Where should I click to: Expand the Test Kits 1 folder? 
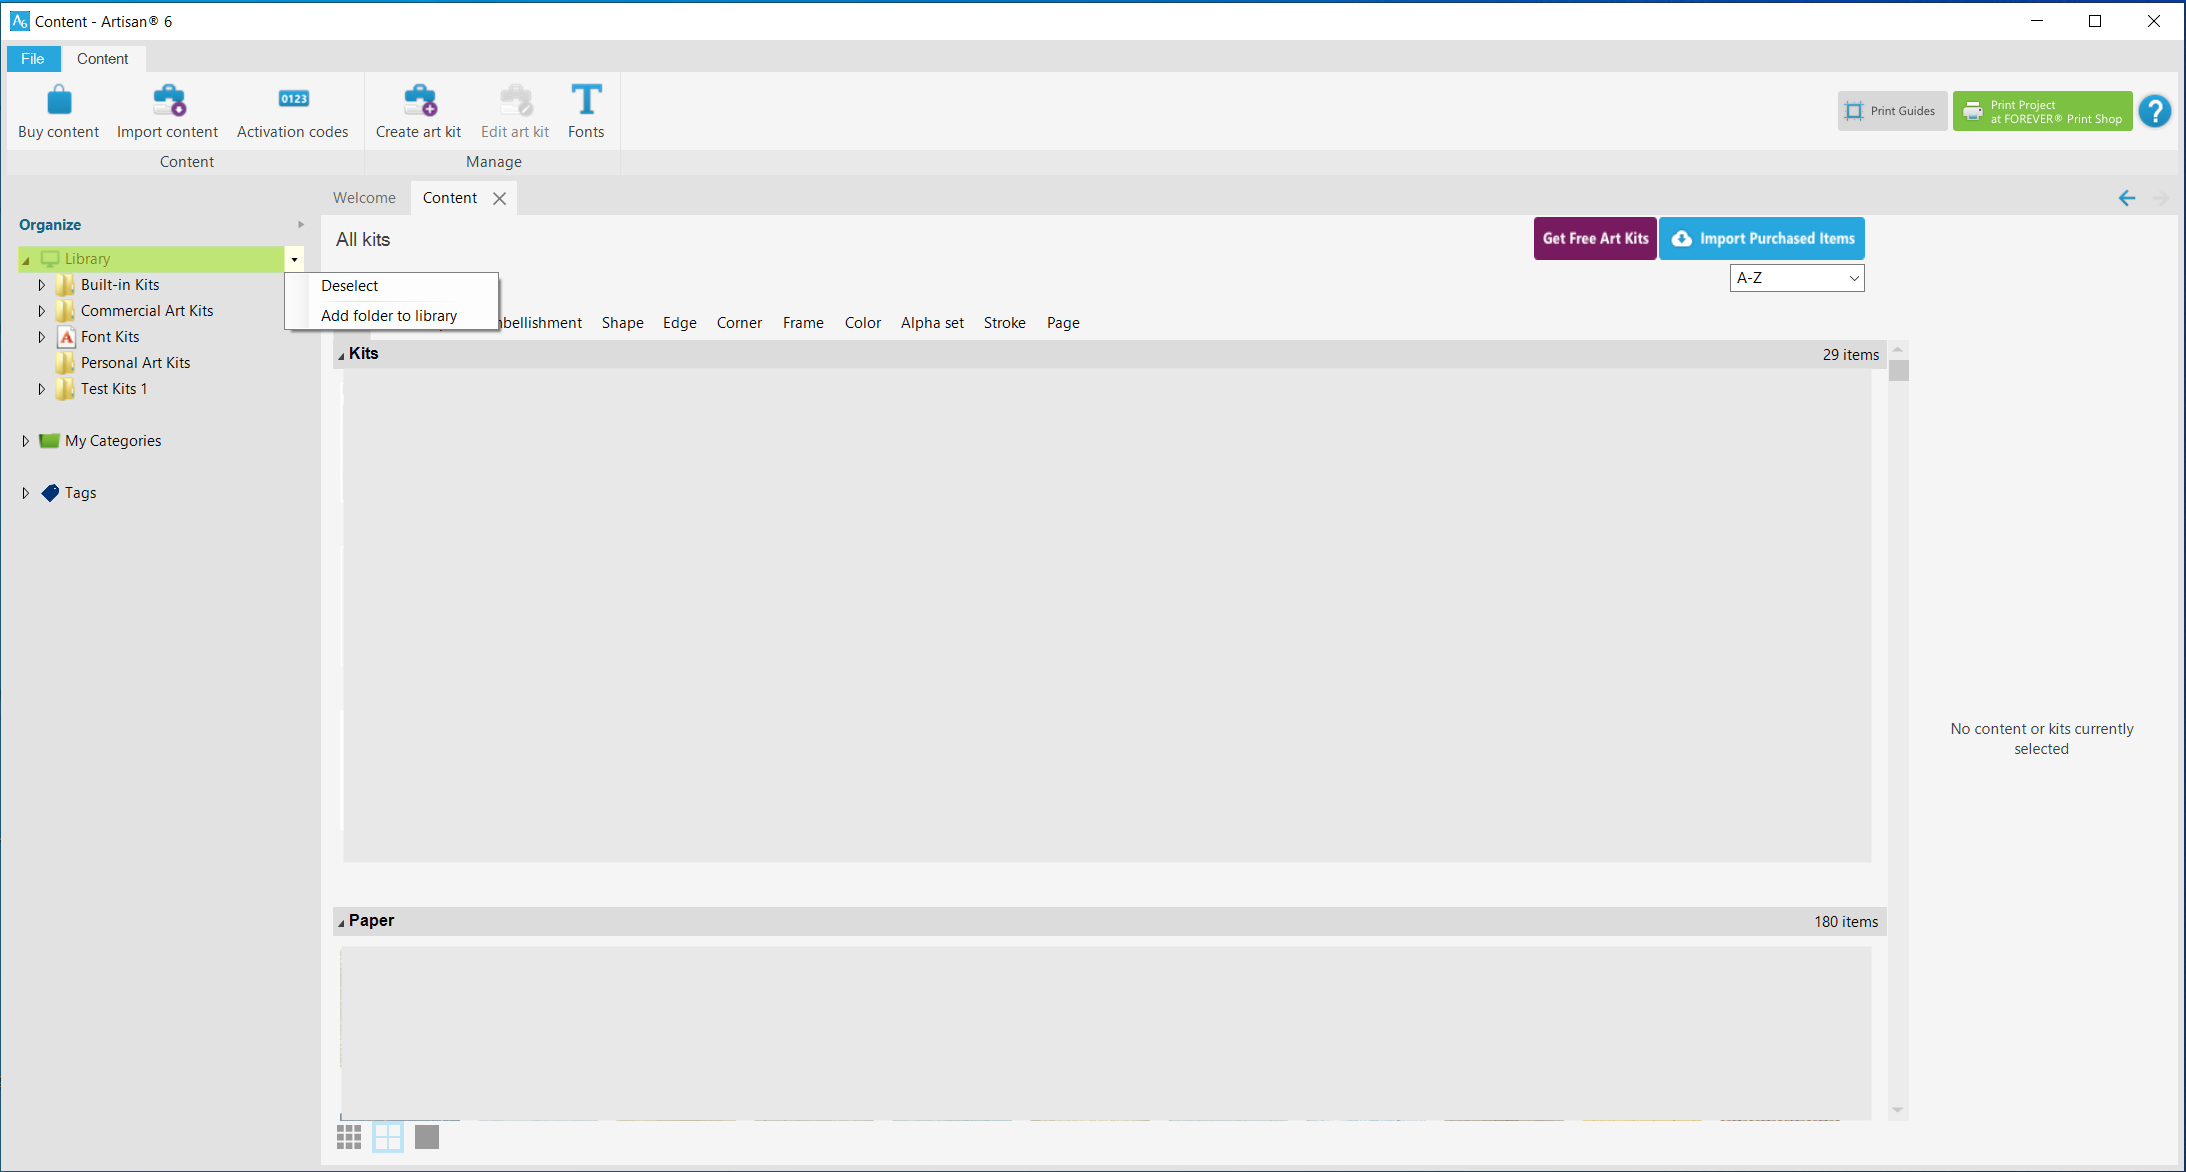click(42, 389)
